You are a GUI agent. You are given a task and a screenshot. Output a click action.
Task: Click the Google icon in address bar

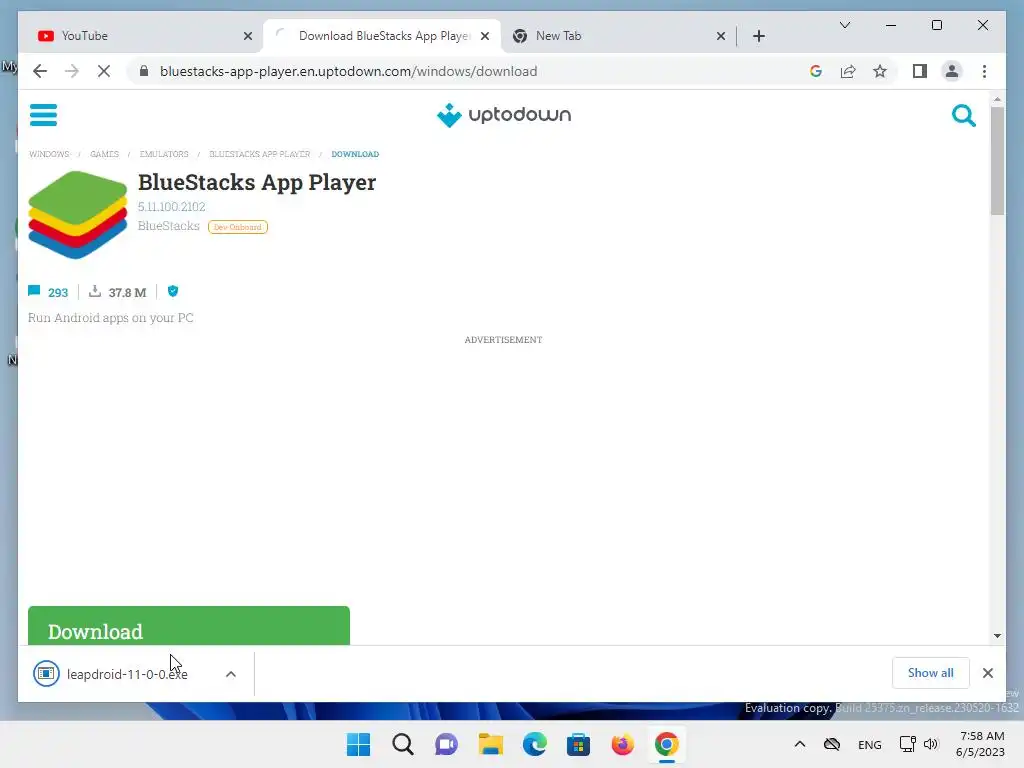point(816,71)
